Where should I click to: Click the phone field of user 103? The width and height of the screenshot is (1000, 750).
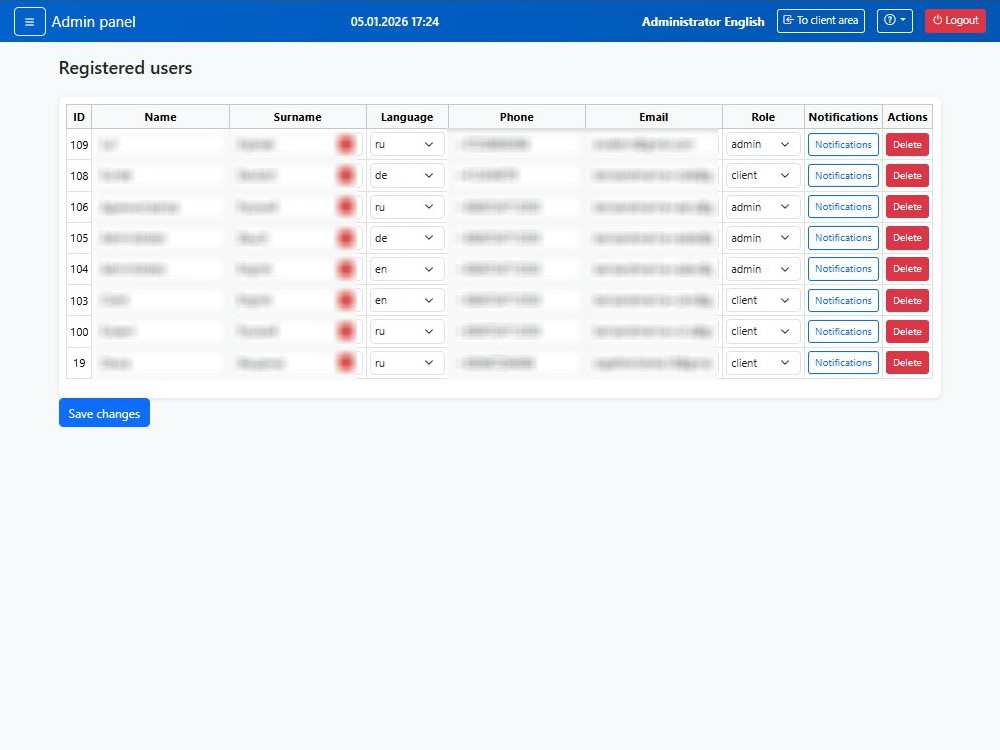(517, 300)
